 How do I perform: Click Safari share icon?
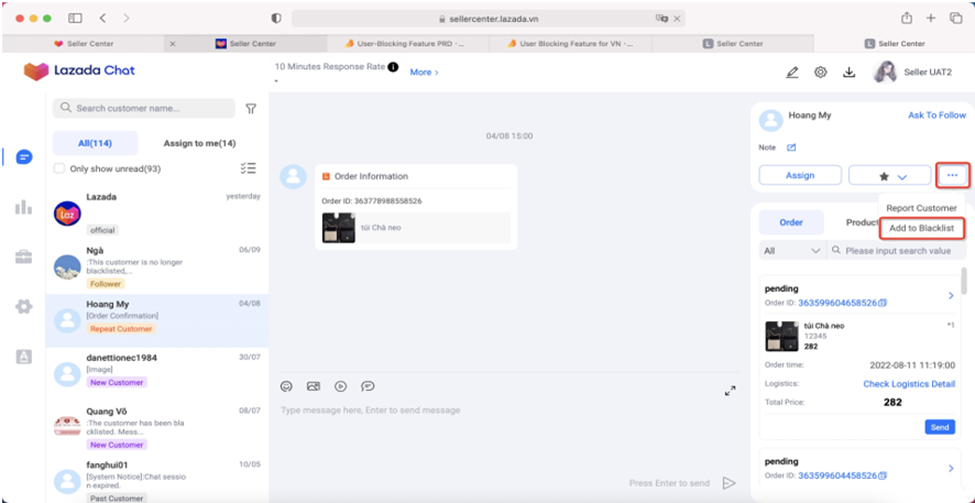point(907,19)
